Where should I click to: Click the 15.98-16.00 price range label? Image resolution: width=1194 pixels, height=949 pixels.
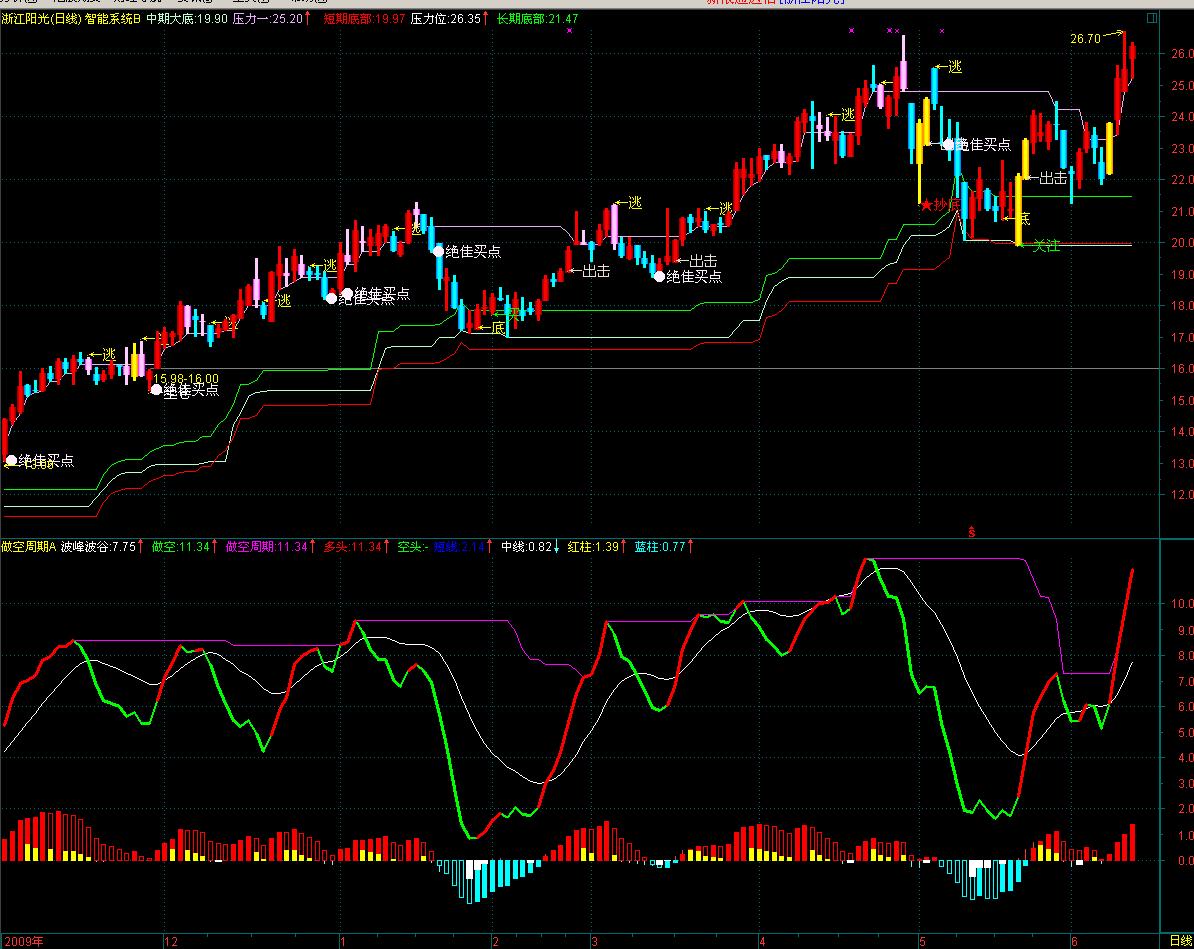pyautogui.click(x=186, y=379)
